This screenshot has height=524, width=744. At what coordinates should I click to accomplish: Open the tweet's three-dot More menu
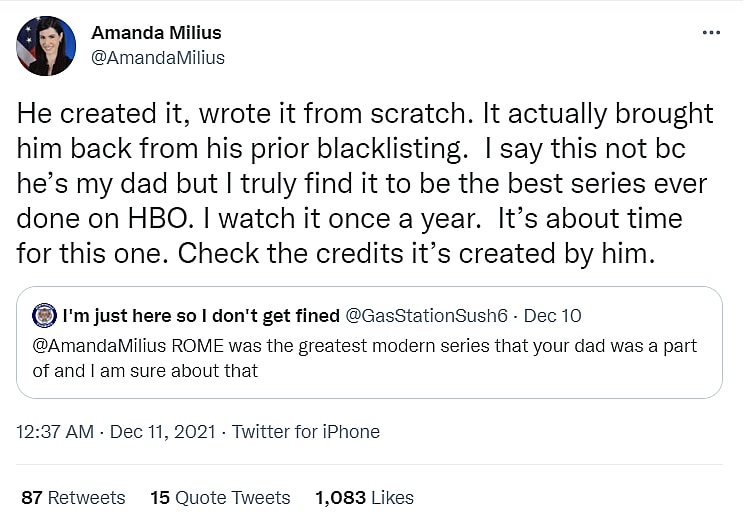point(711,33)
